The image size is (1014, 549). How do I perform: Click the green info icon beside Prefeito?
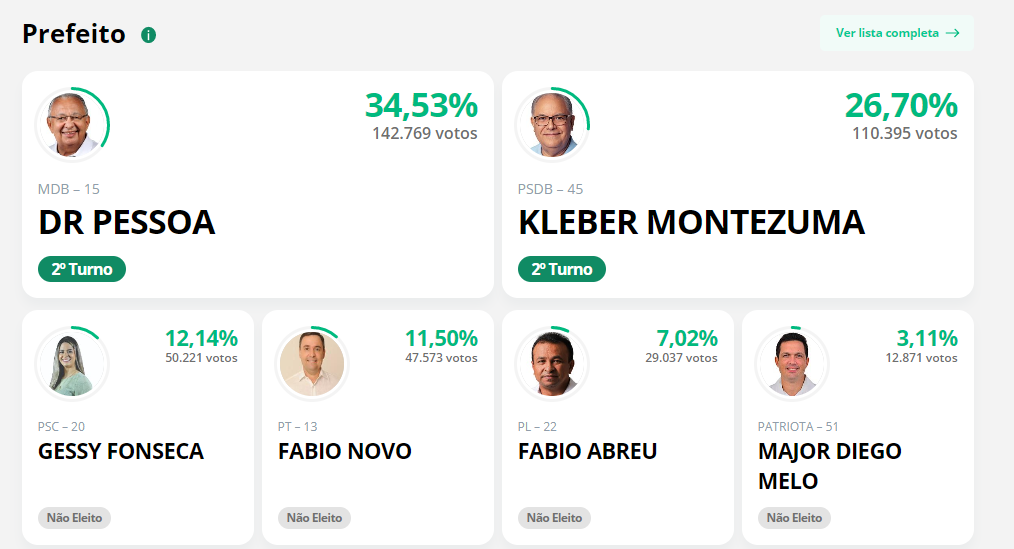point(149,35)
